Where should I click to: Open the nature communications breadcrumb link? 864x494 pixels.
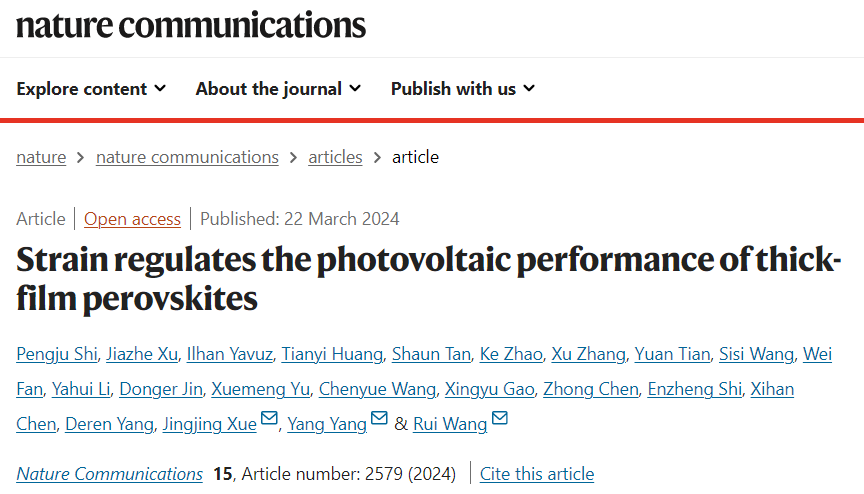click(187, 158)
